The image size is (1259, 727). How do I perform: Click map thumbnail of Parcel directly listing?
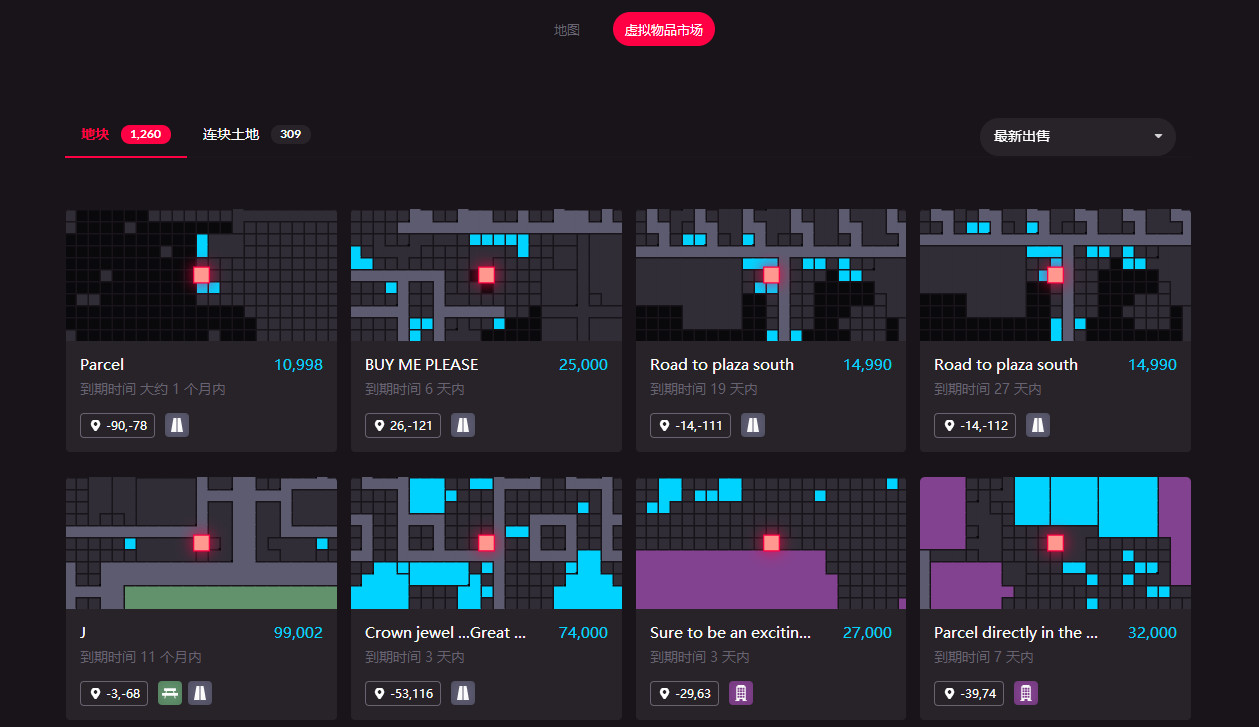[x=1055, y=543]
